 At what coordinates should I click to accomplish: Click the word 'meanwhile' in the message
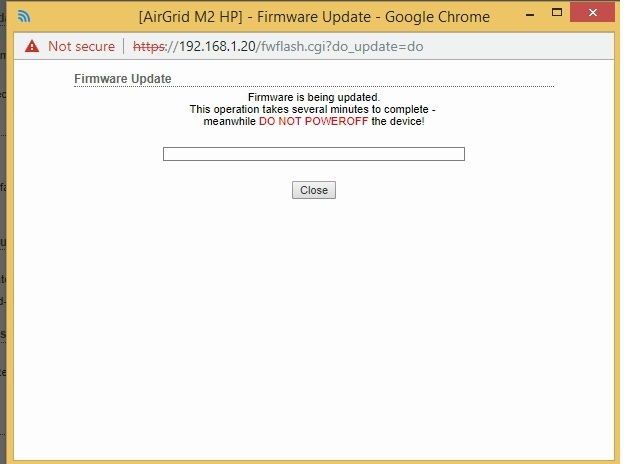229,121
